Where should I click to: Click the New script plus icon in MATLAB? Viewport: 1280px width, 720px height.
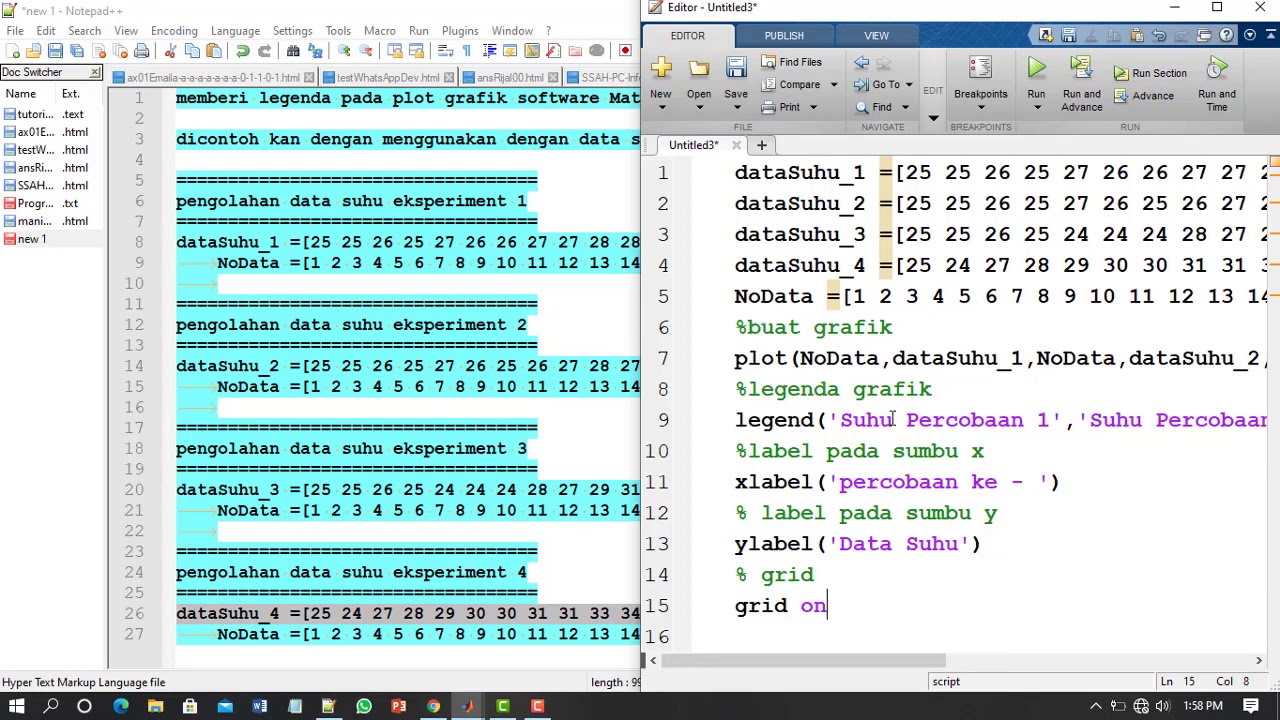coord(660,69)
